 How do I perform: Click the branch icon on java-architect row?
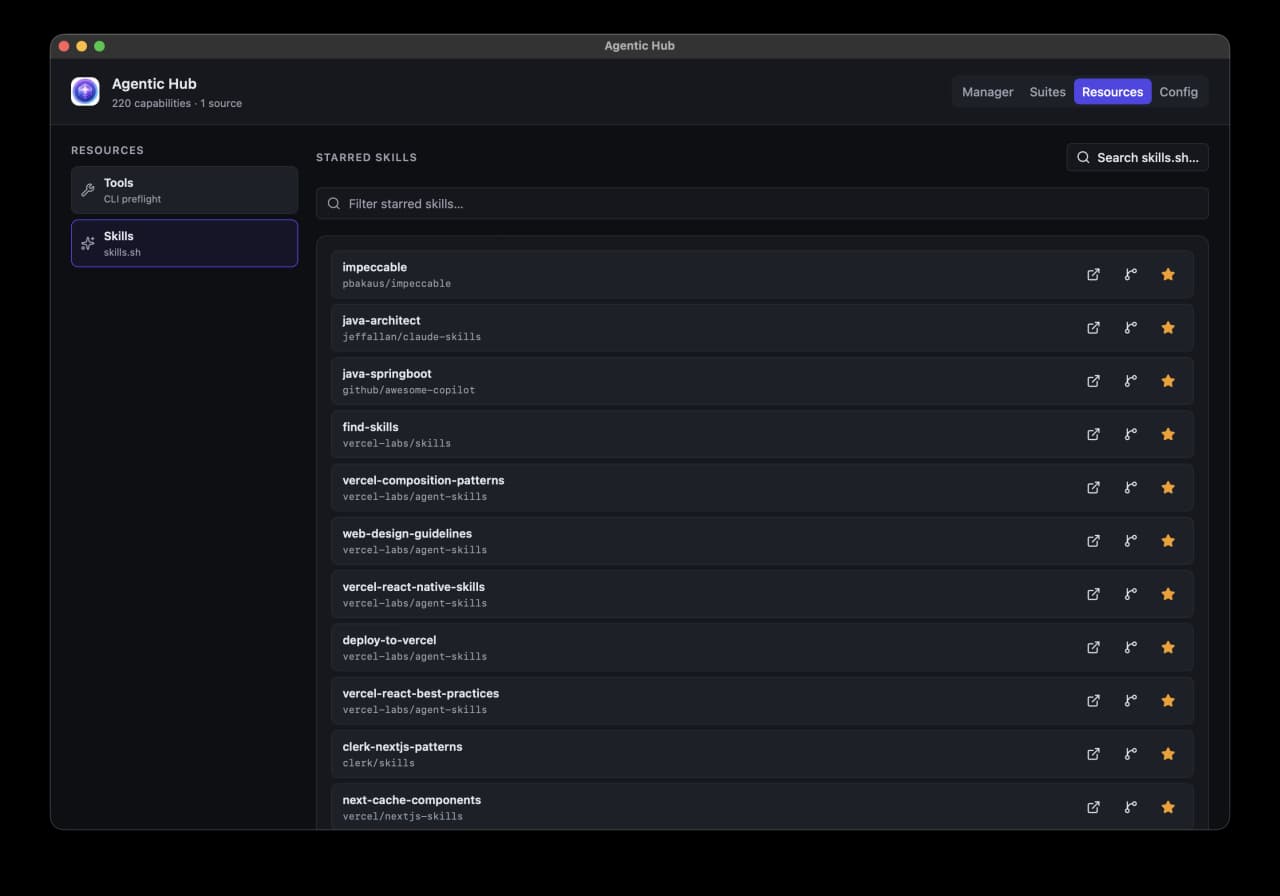[1131, 327]
